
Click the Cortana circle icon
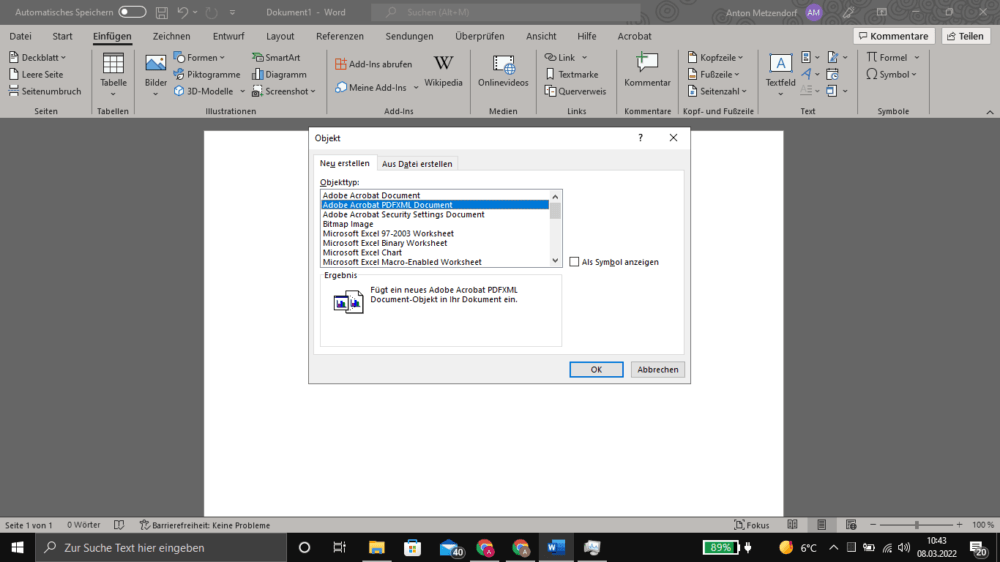tap(304, 547)
